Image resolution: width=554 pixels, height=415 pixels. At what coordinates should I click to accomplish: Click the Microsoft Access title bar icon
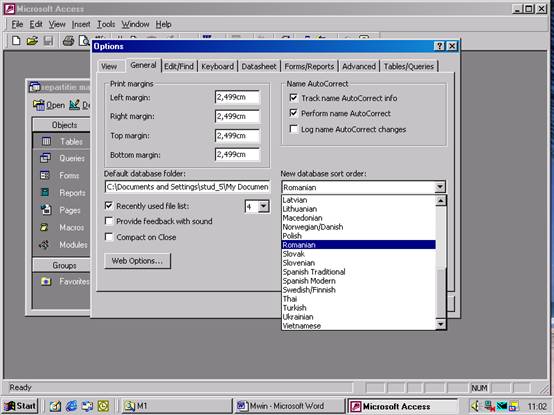pos(9,9)
